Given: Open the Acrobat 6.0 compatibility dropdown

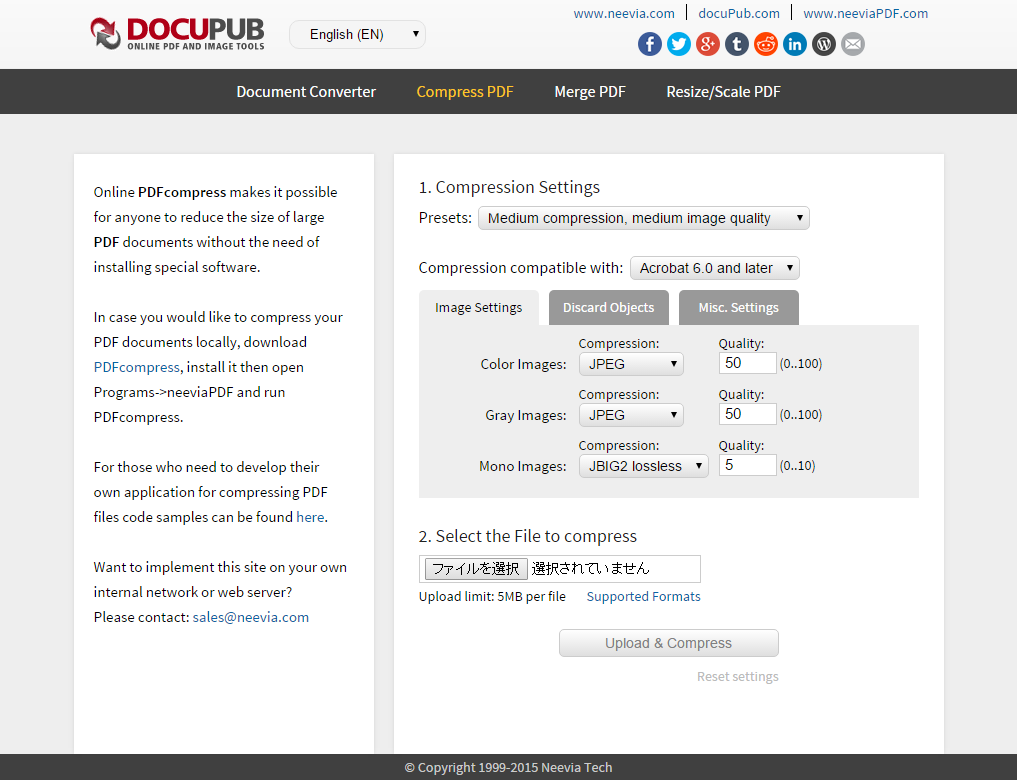Looking at the screenshot, I should tap(715, 268).
